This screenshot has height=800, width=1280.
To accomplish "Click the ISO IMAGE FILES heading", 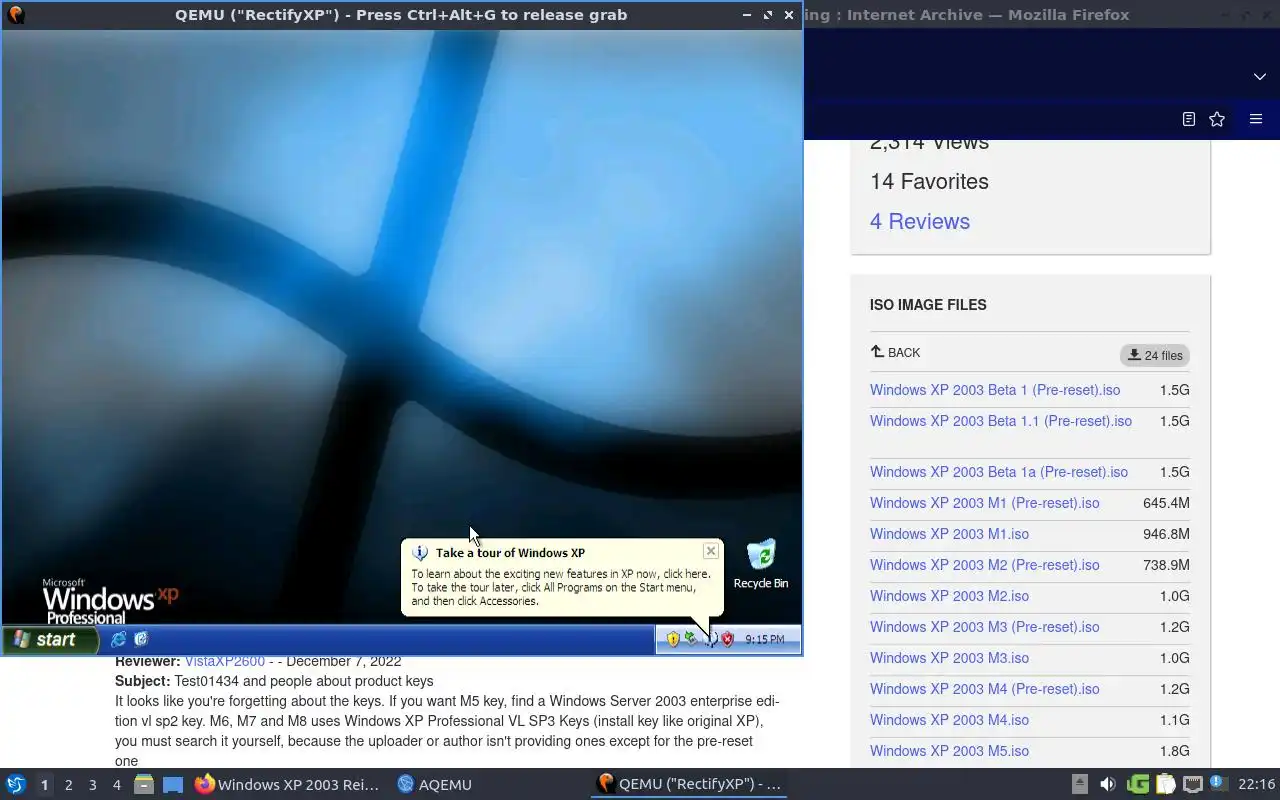I will coord(928,305).
